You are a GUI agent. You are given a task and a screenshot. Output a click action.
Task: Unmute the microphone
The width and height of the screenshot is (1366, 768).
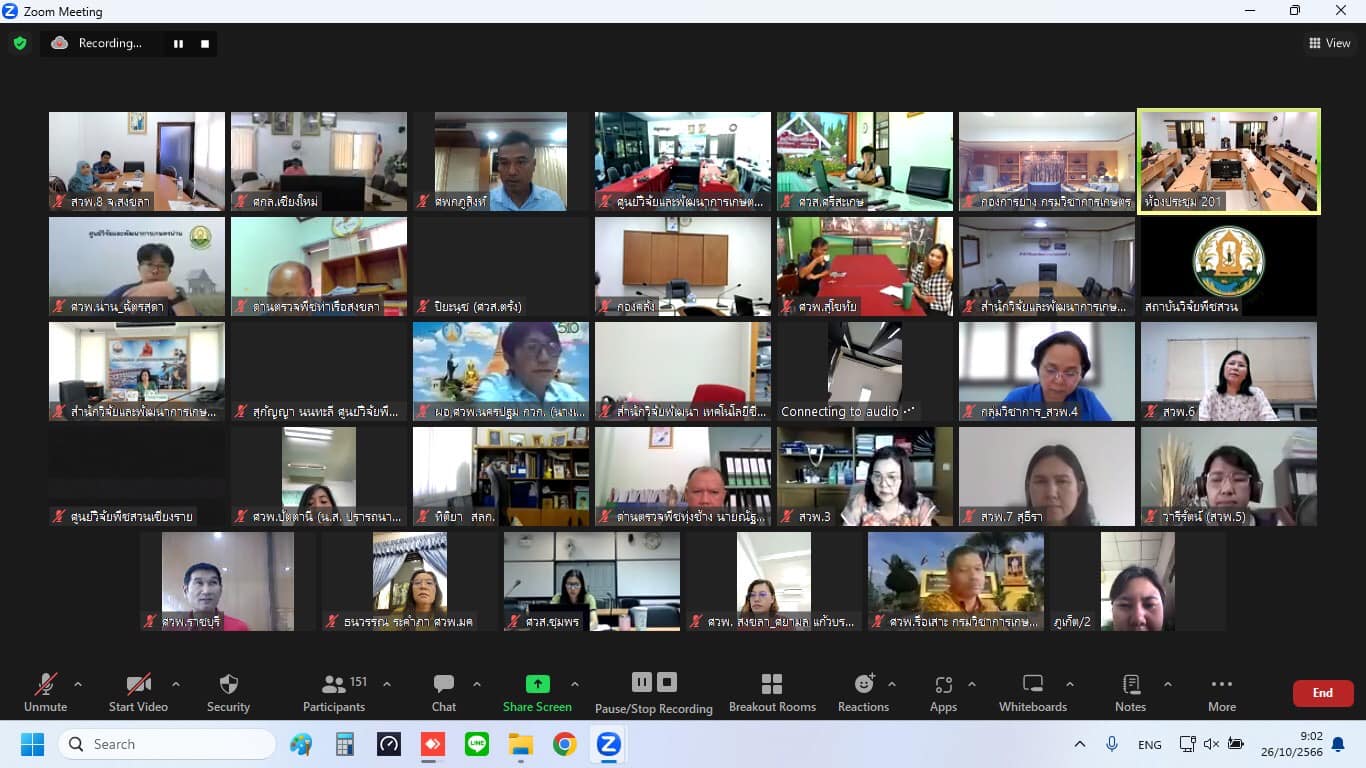point(45,685)
